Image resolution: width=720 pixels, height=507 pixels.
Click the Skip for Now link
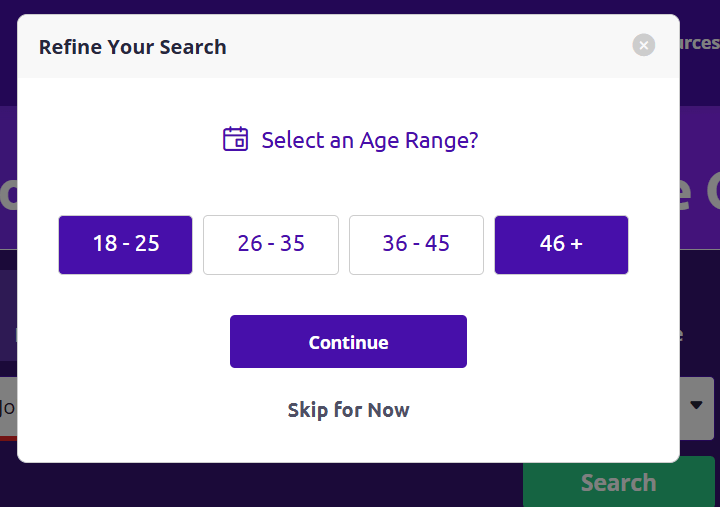349,410
